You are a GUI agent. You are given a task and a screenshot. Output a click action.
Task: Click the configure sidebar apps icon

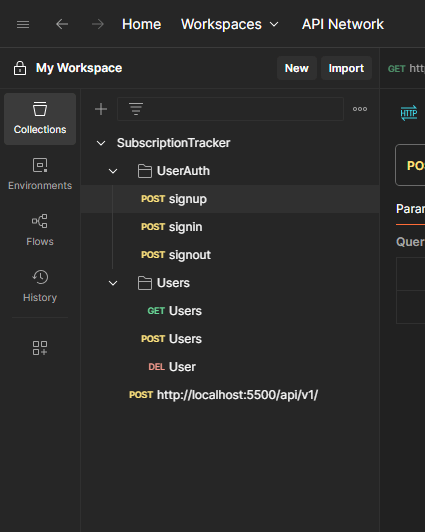click(x=40, y=348)
